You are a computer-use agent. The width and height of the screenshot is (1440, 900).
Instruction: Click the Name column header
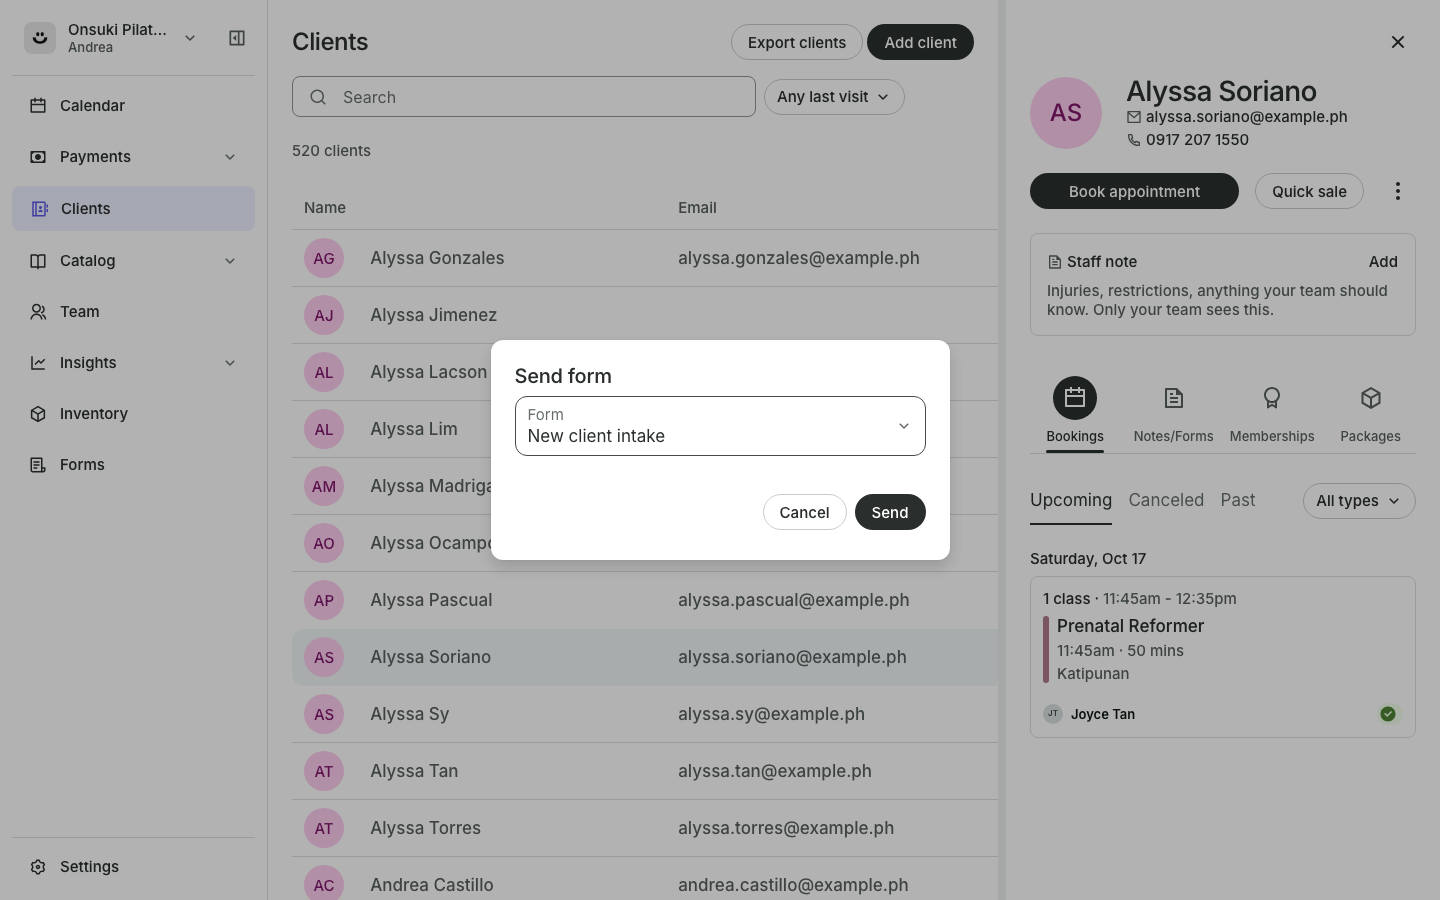[x=325, y=208]
